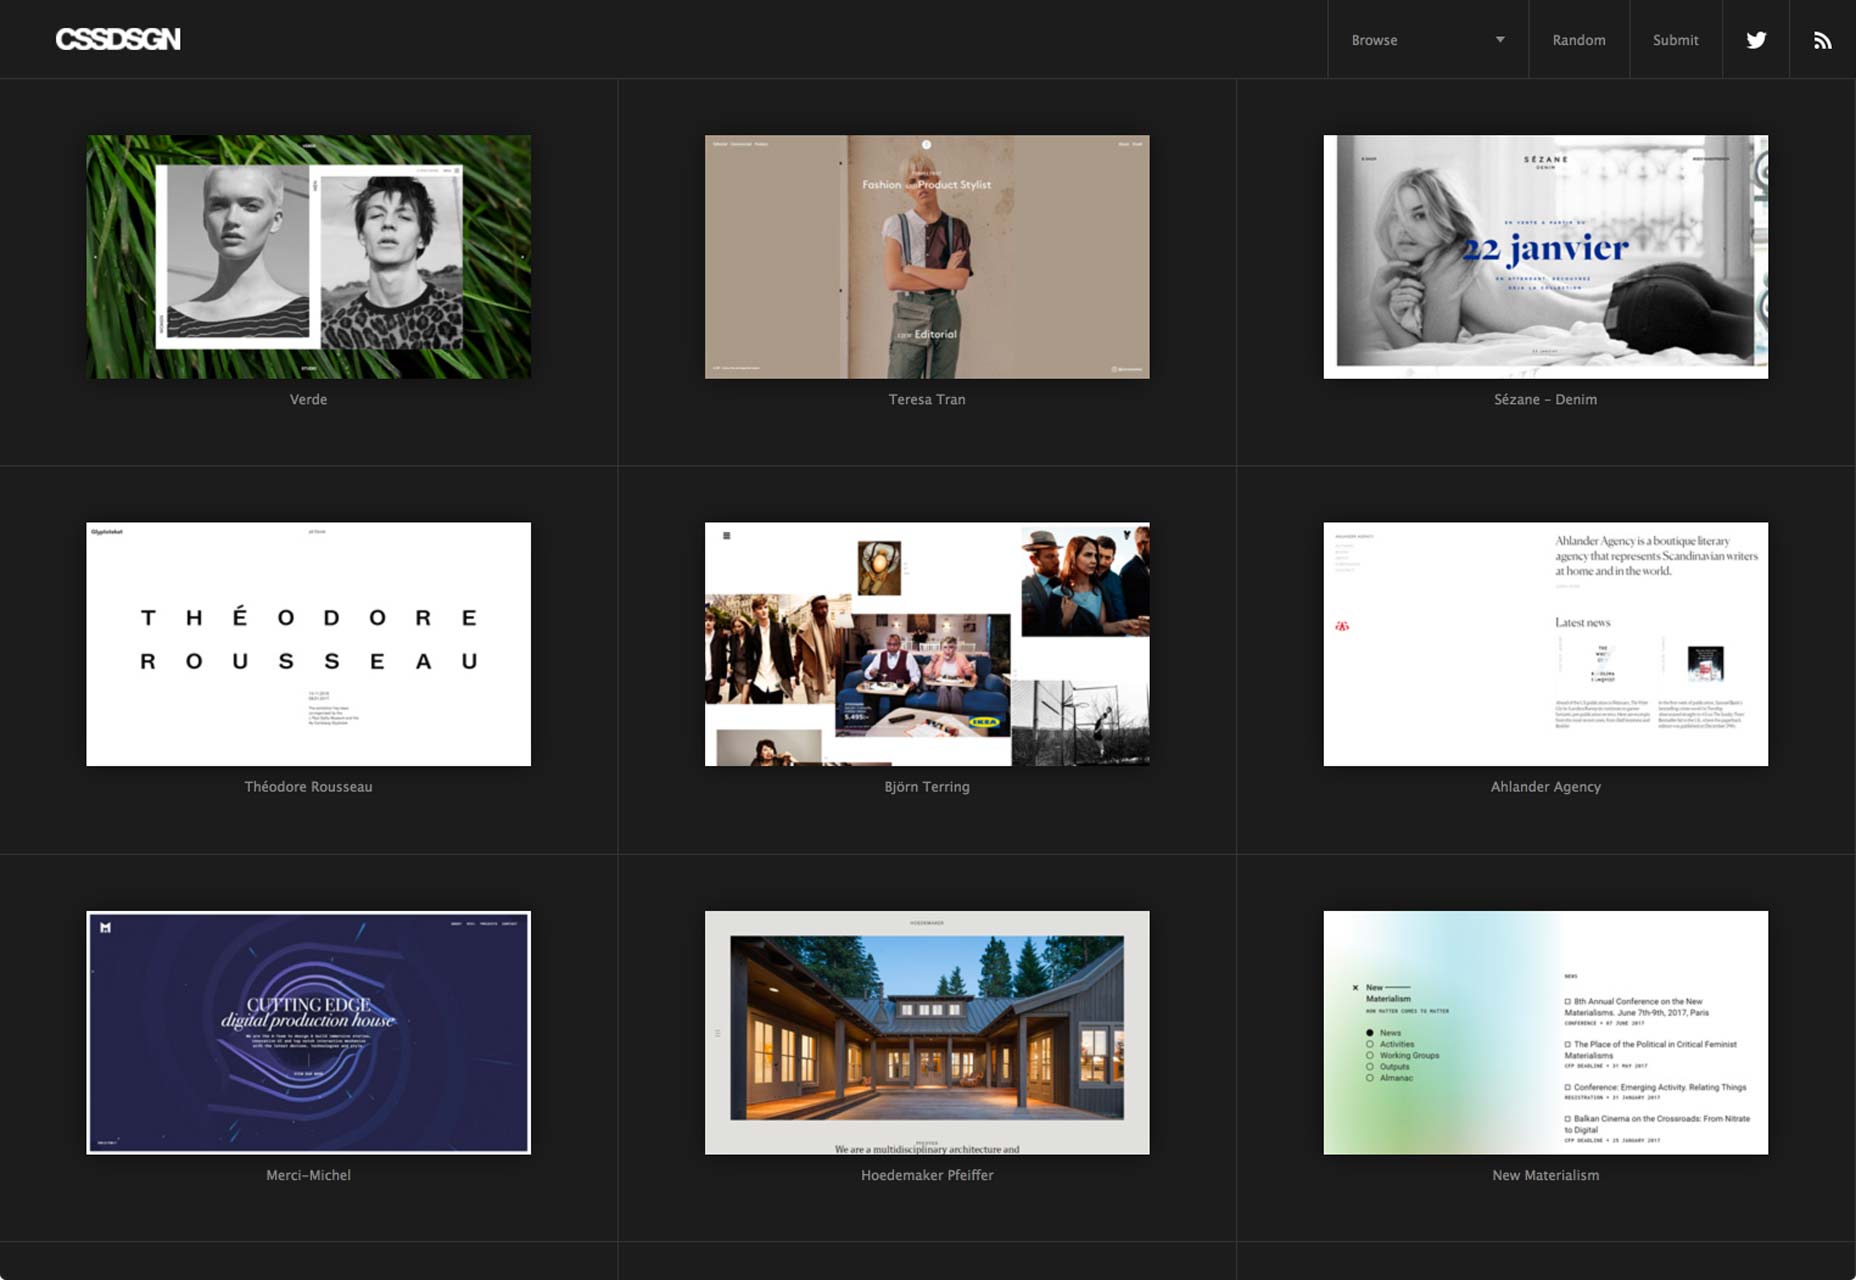Image resolution: width=1856 pixels, height=1280 pixels.
Task: Click the Teresa Tran title link
Action: (927, 398)
